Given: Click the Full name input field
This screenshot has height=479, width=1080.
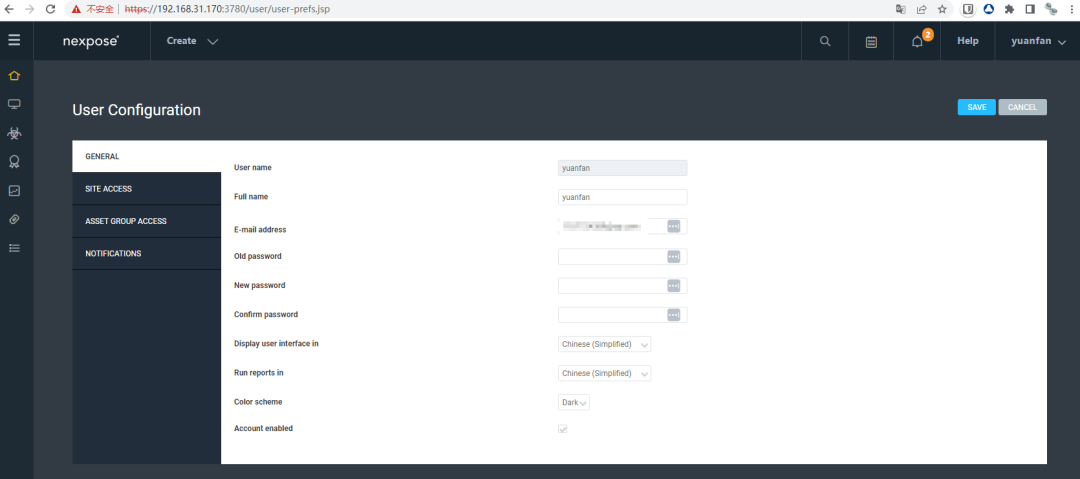Looking at the screenshot, I should pos(623,197).
